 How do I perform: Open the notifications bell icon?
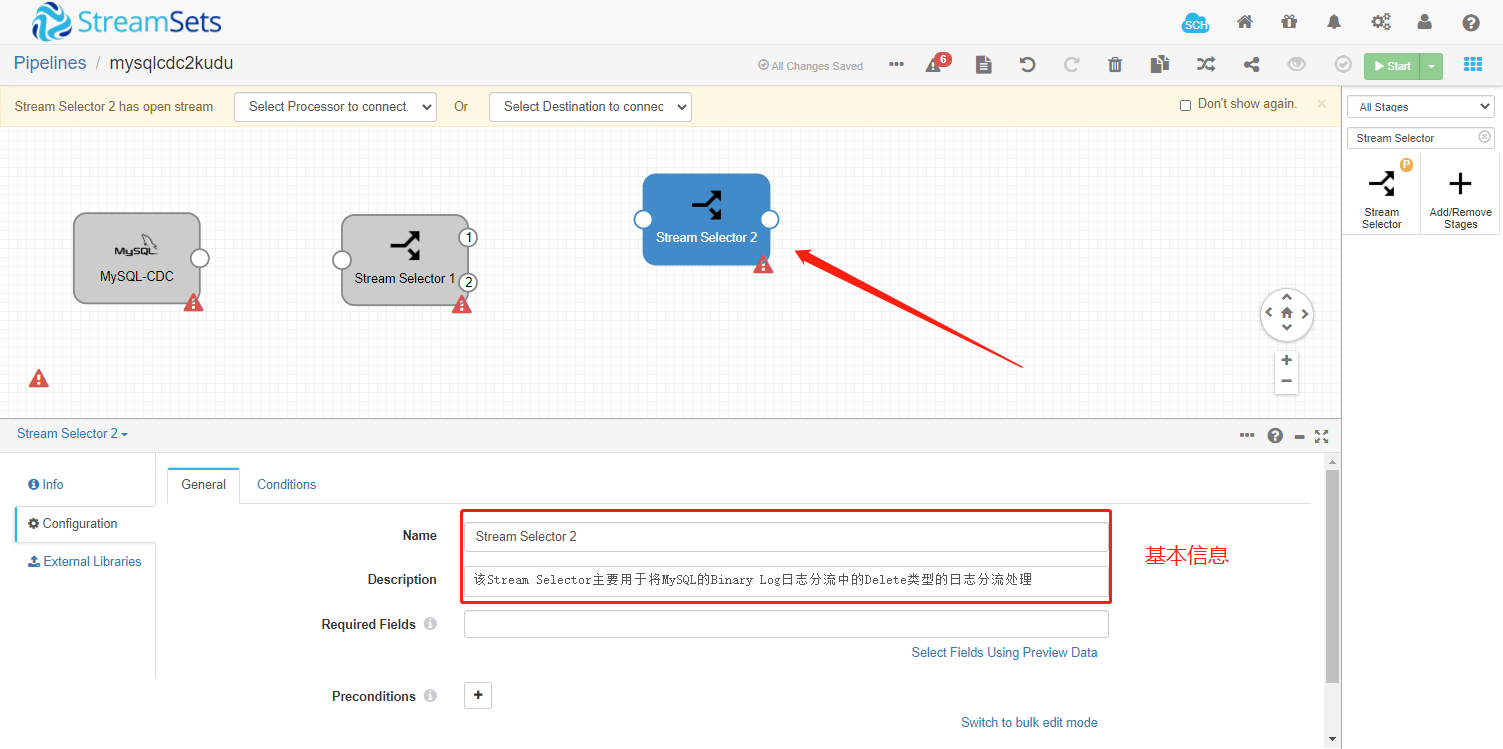point(1334,22)
